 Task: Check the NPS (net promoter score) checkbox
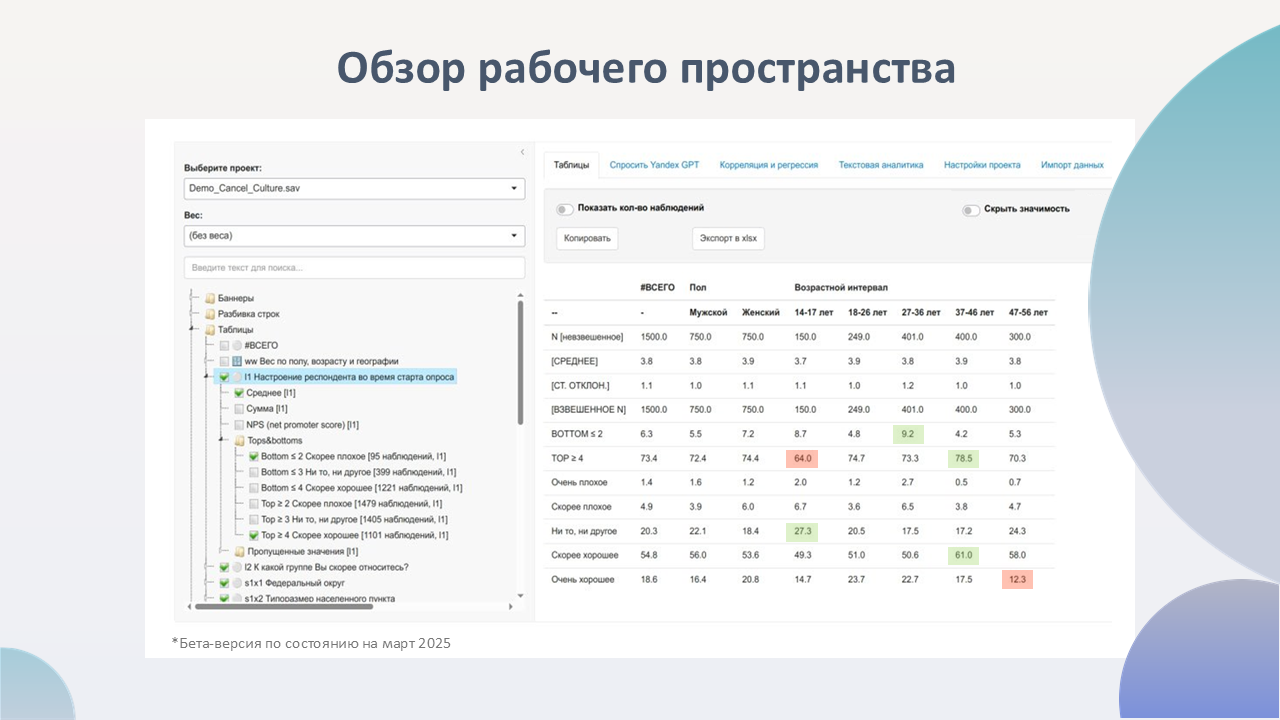pyautogui.click(x=239, y=425)
